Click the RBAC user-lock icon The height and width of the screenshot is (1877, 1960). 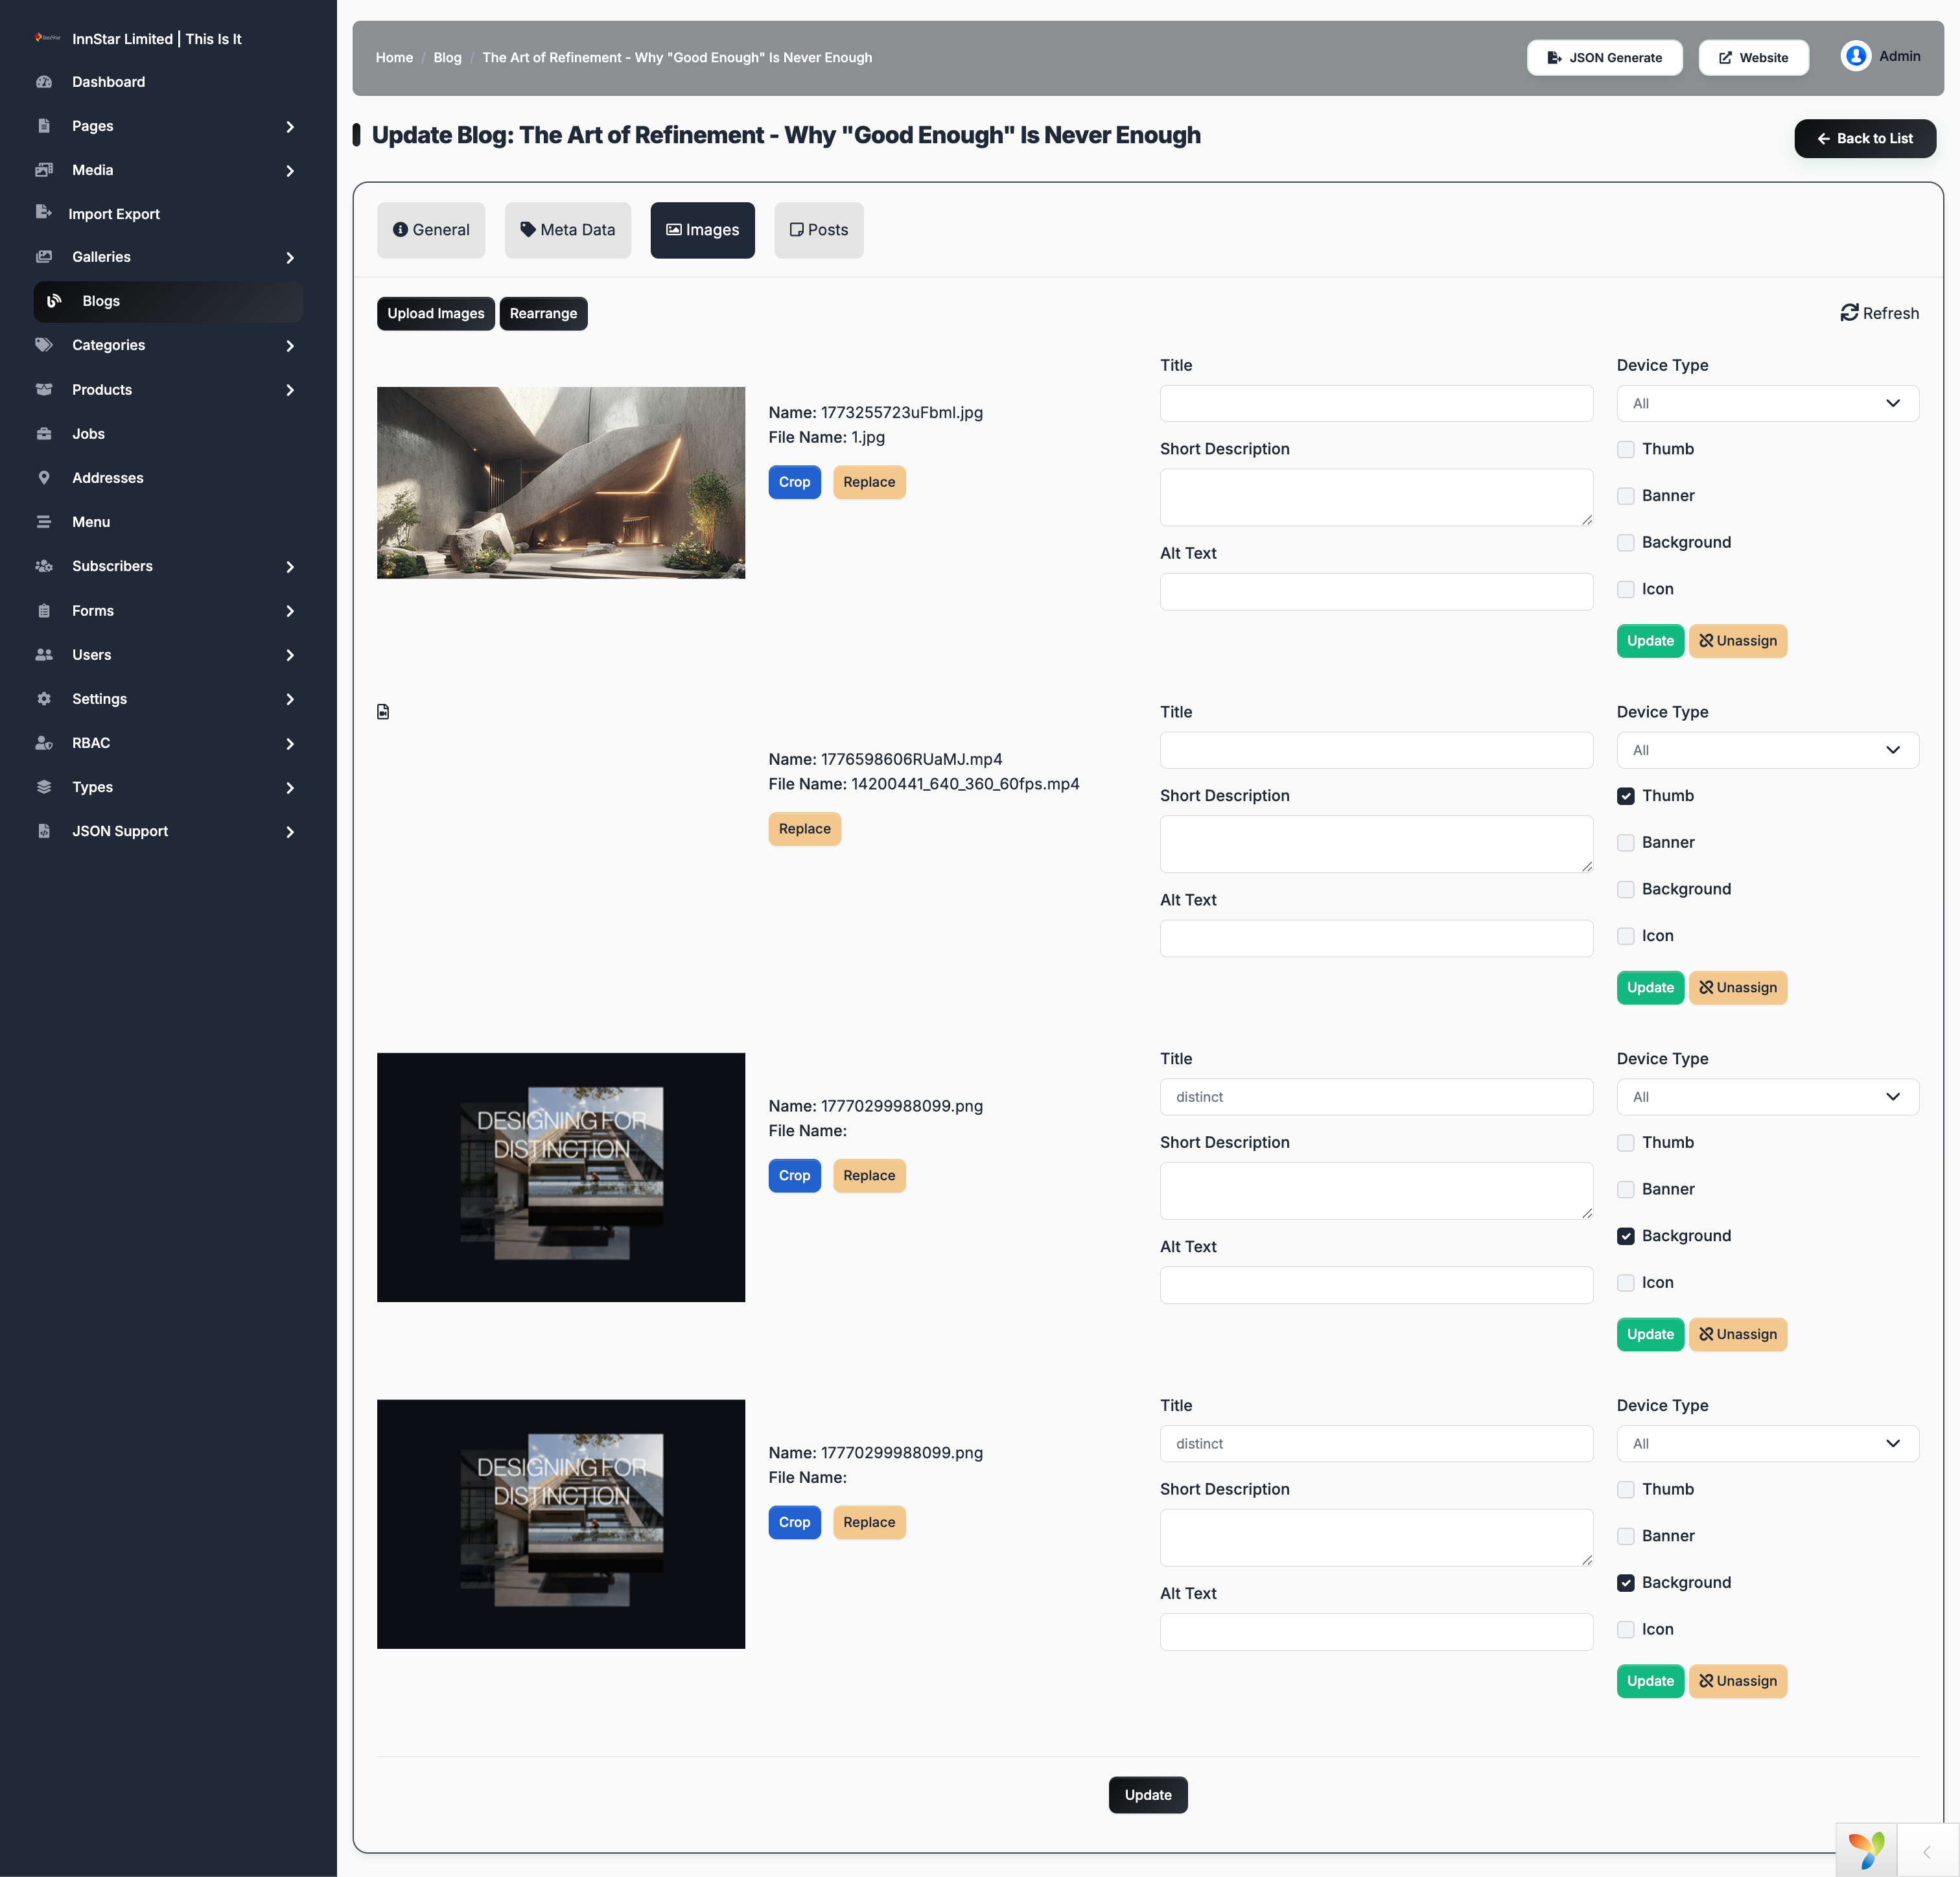(44, 743)
